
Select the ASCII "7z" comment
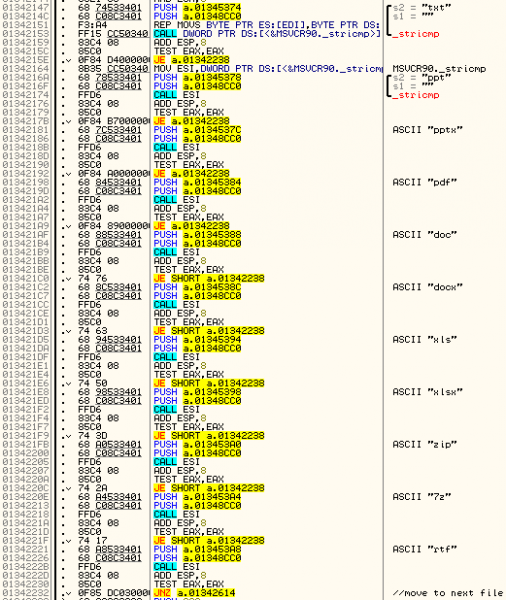pyautogui.click(x=422, y=497)
